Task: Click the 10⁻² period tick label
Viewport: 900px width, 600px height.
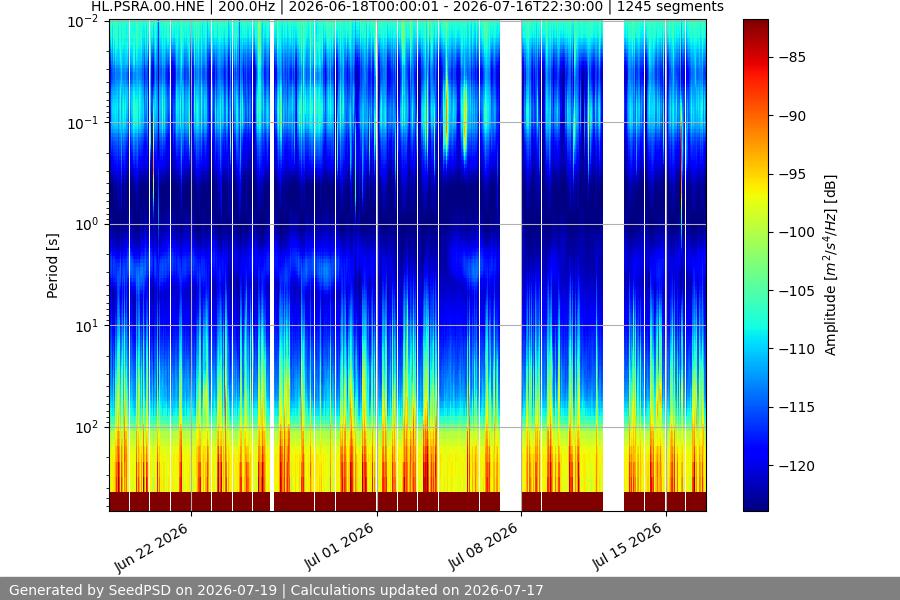Action: click(x=83, y=22)
